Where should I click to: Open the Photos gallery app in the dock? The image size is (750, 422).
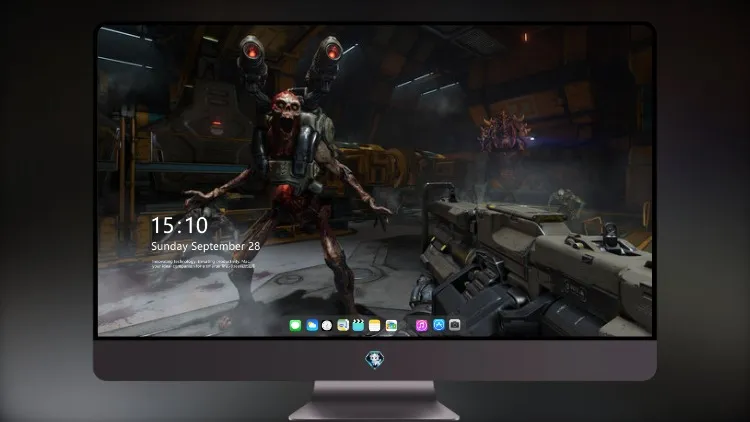(391, 326)
